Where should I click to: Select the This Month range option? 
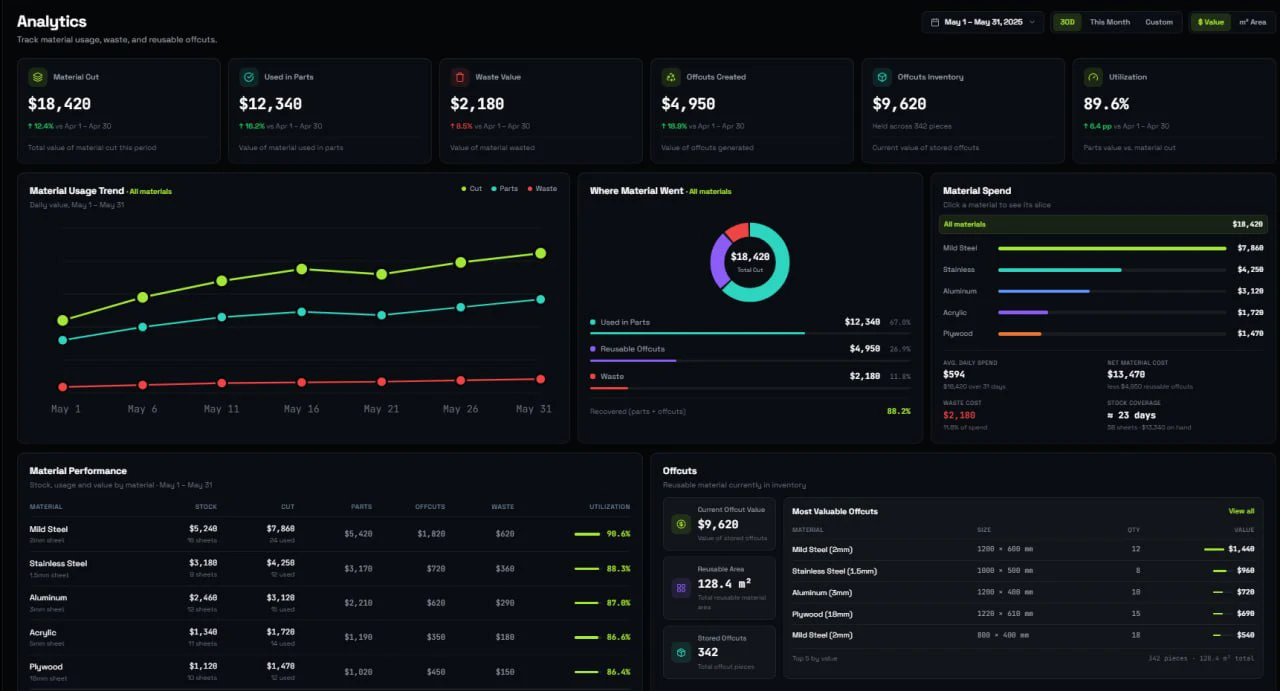[1110, 22]
